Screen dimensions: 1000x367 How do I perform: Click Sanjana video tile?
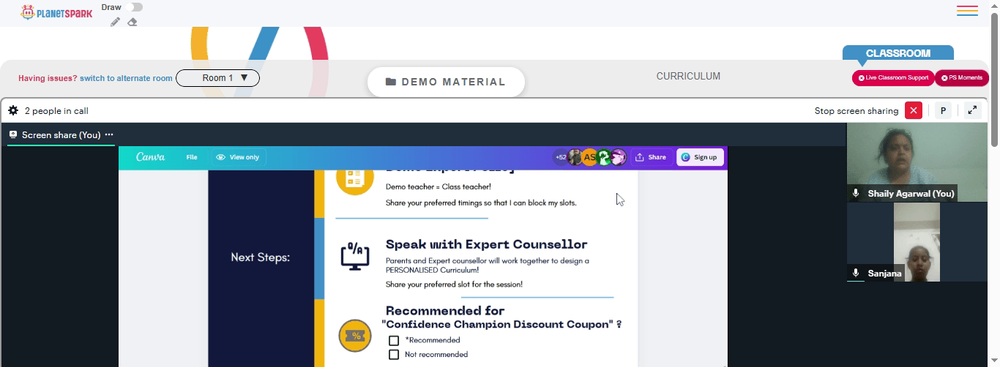(x=916, y=242)
